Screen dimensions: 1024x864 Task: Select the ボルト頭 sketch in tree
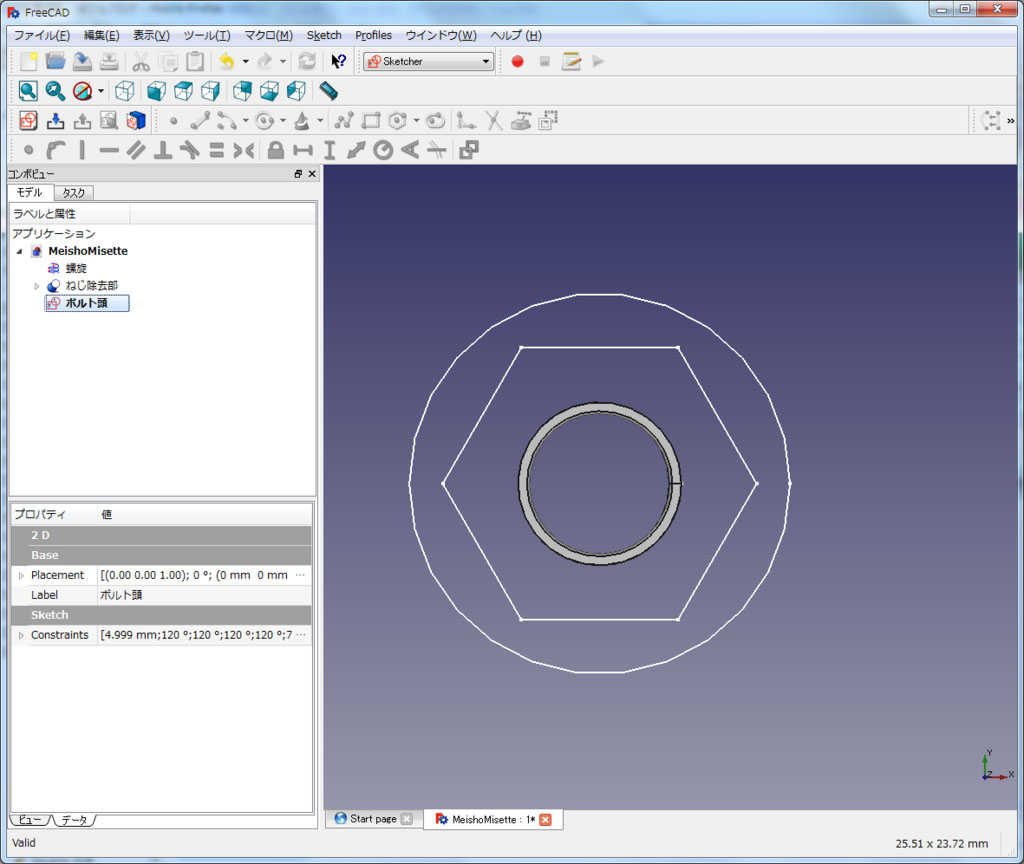point(86,303)
